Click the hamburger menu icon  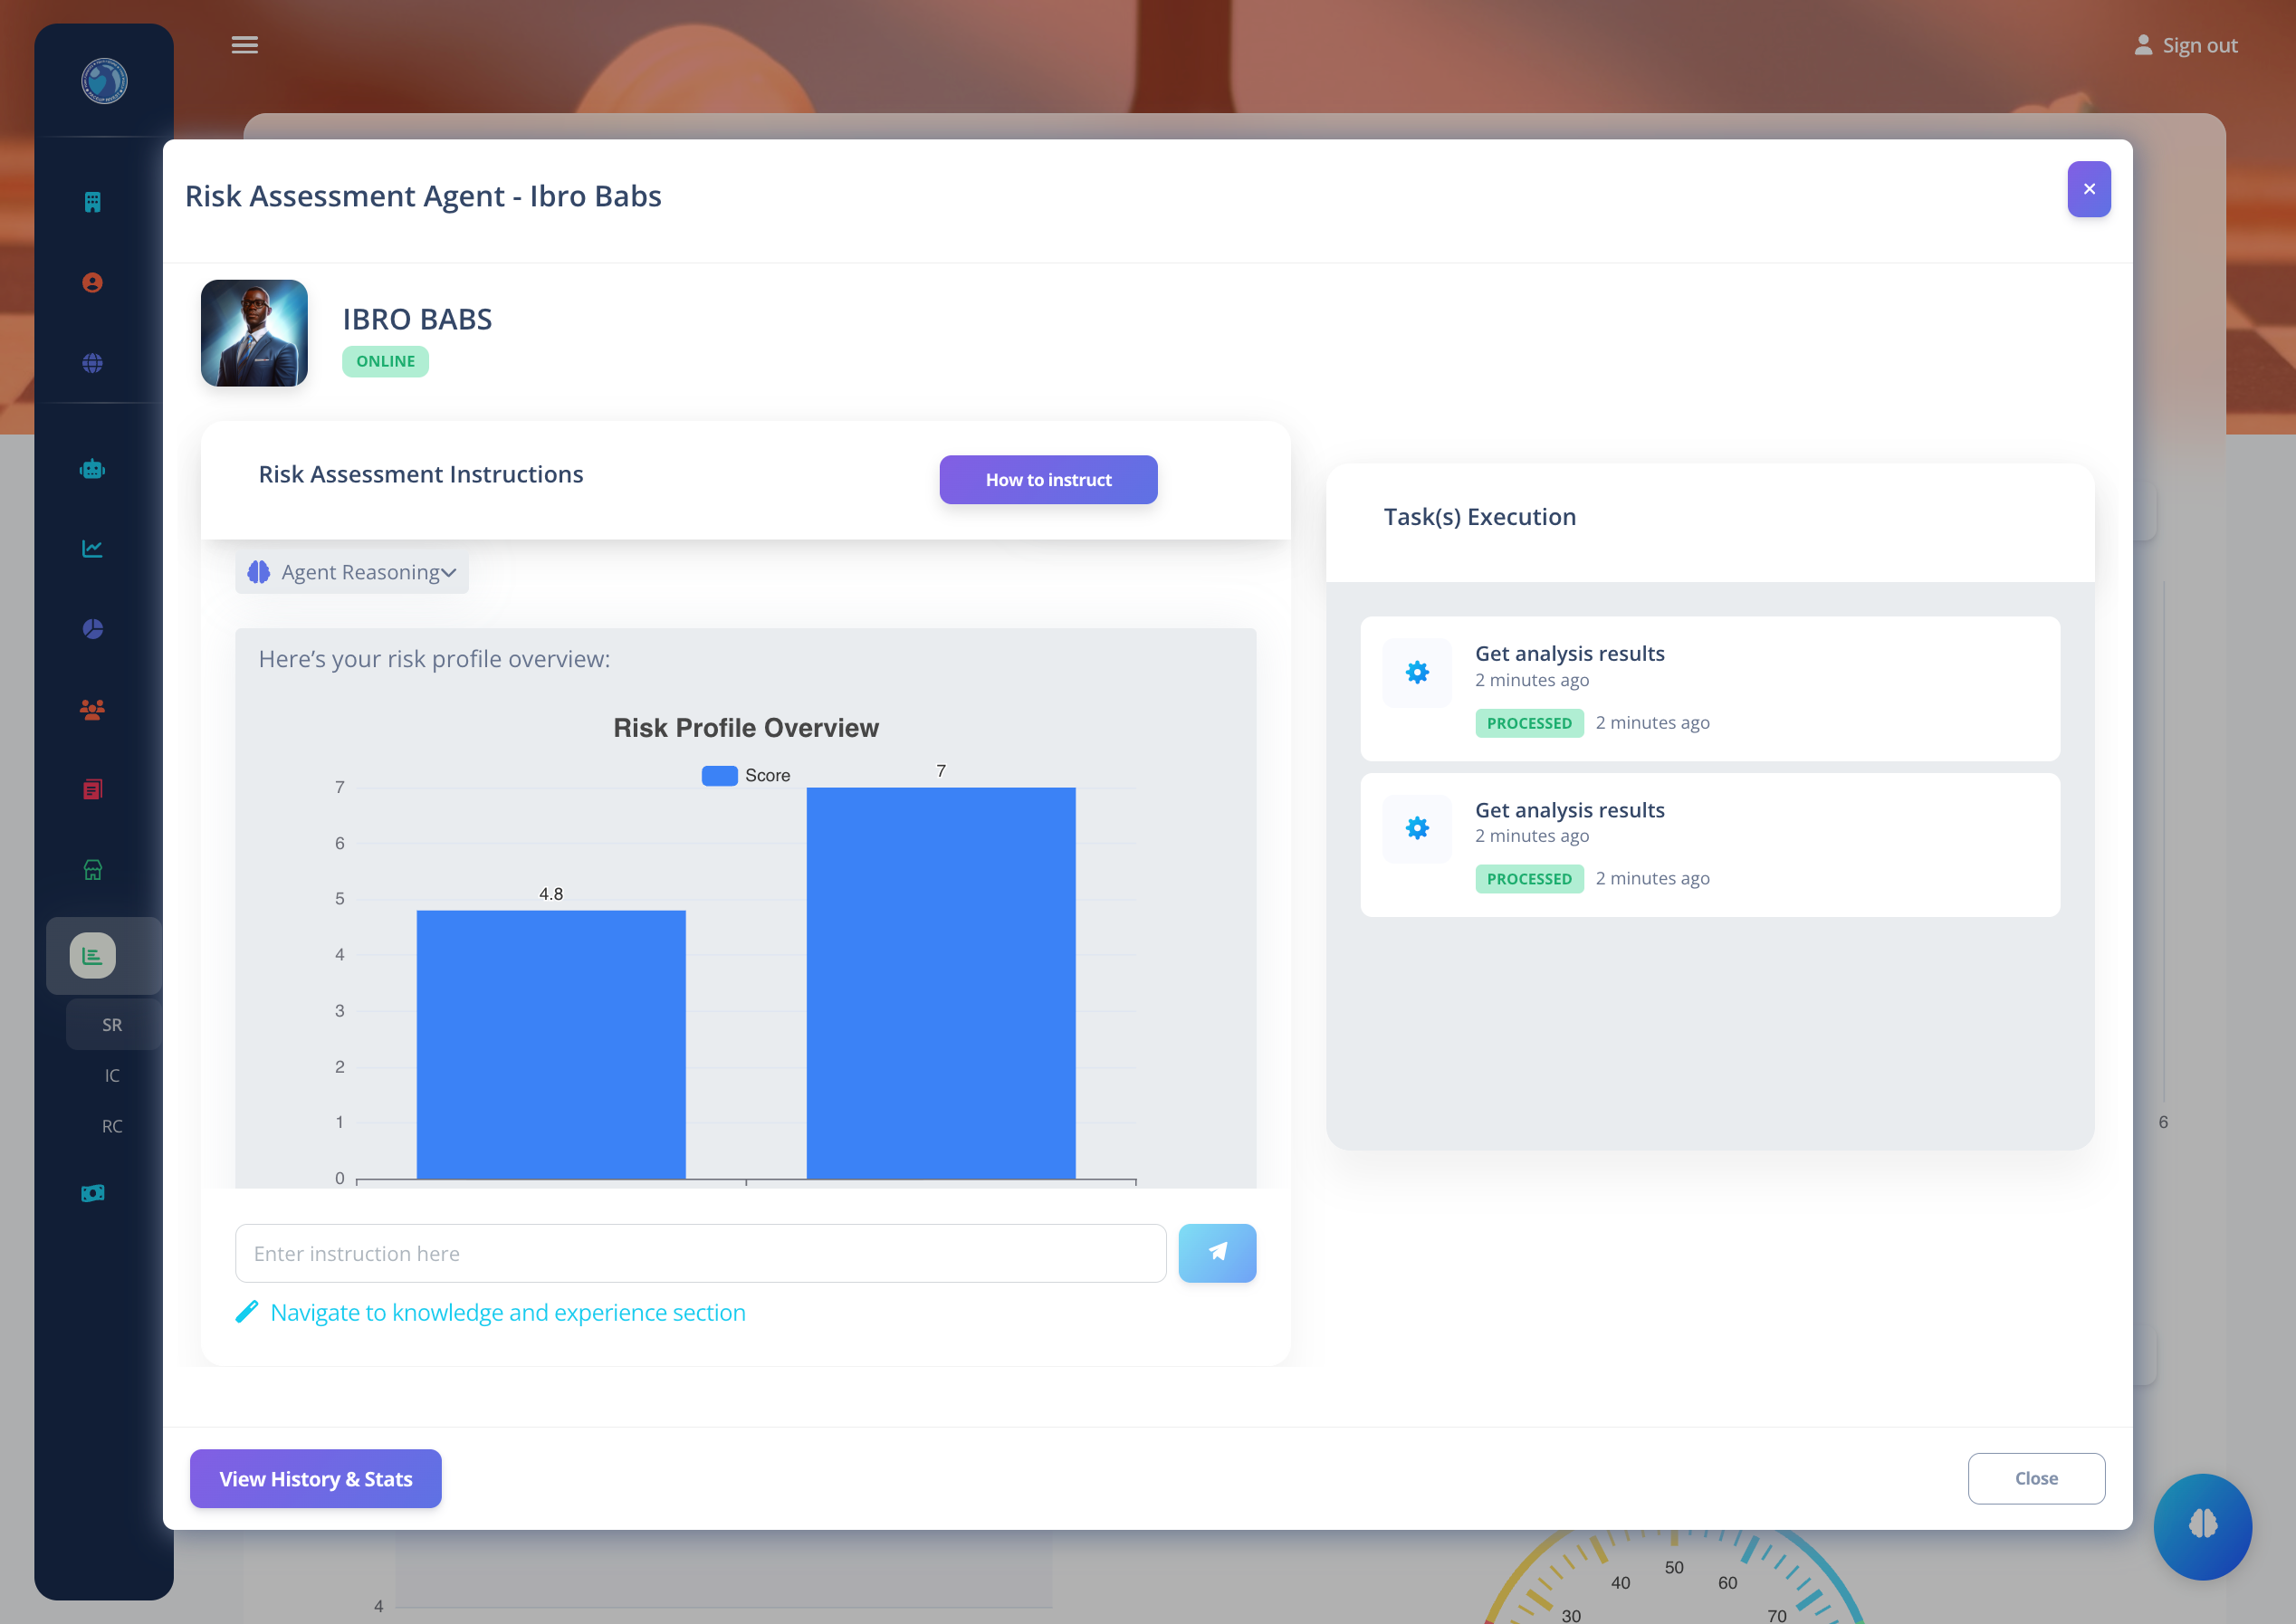244,45
